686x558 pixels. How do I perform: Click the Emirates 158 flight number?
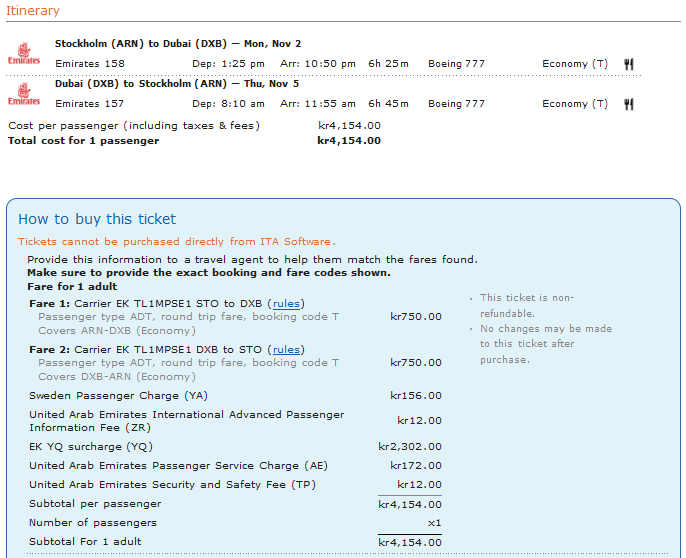[90, 64]
